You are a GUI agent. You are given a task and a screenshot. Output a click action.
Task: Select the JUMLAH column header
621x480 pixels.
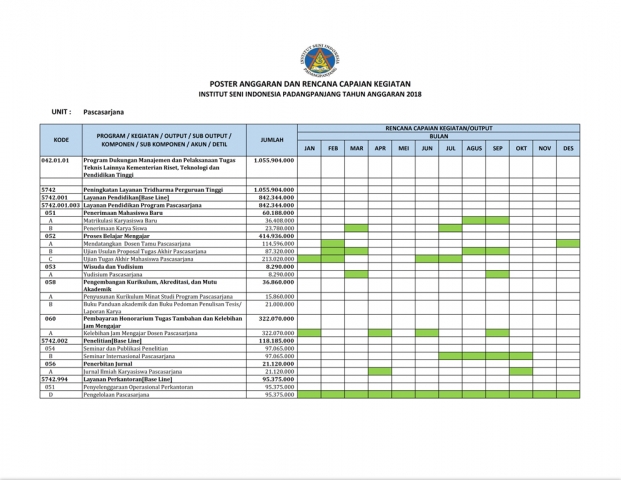272,140
